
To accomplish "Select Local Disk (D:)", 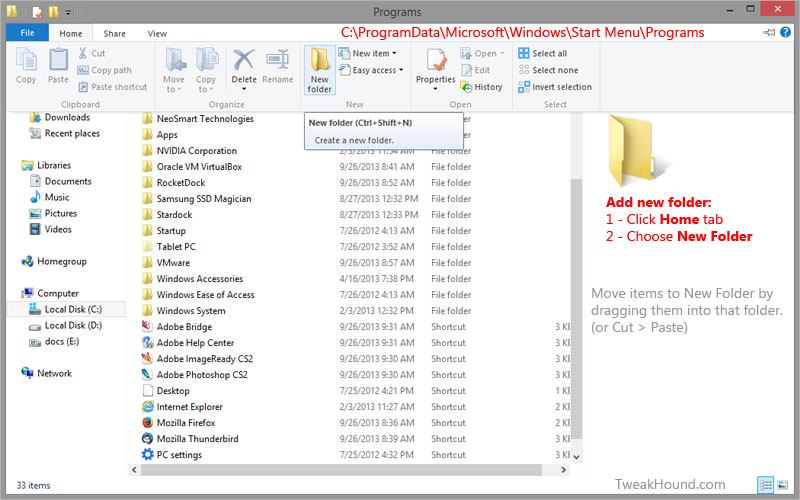I will point(65,326).
